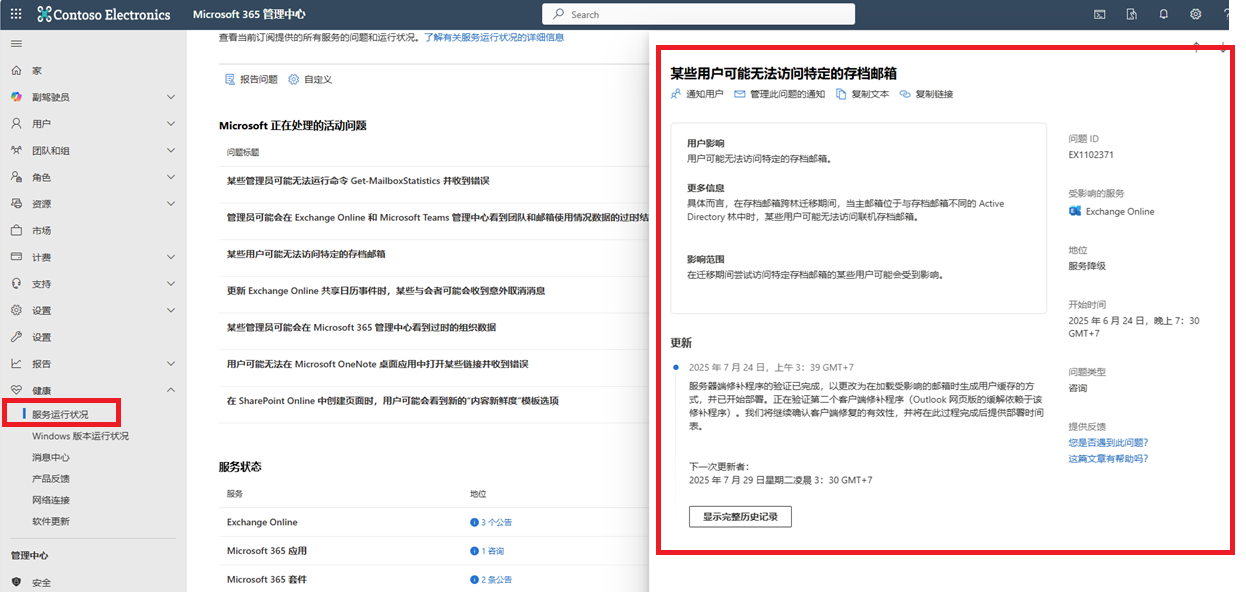Collapse sidebar with the hamburger icon
Image resolution: width=1246 pixels, height=592 pixels.
click(16, 44)
